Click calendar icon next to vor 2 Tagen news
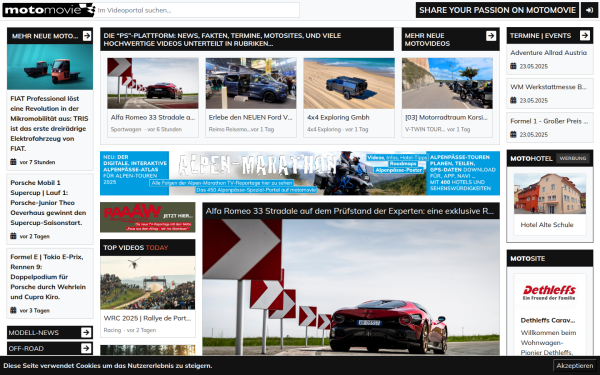 pos(13,236)
